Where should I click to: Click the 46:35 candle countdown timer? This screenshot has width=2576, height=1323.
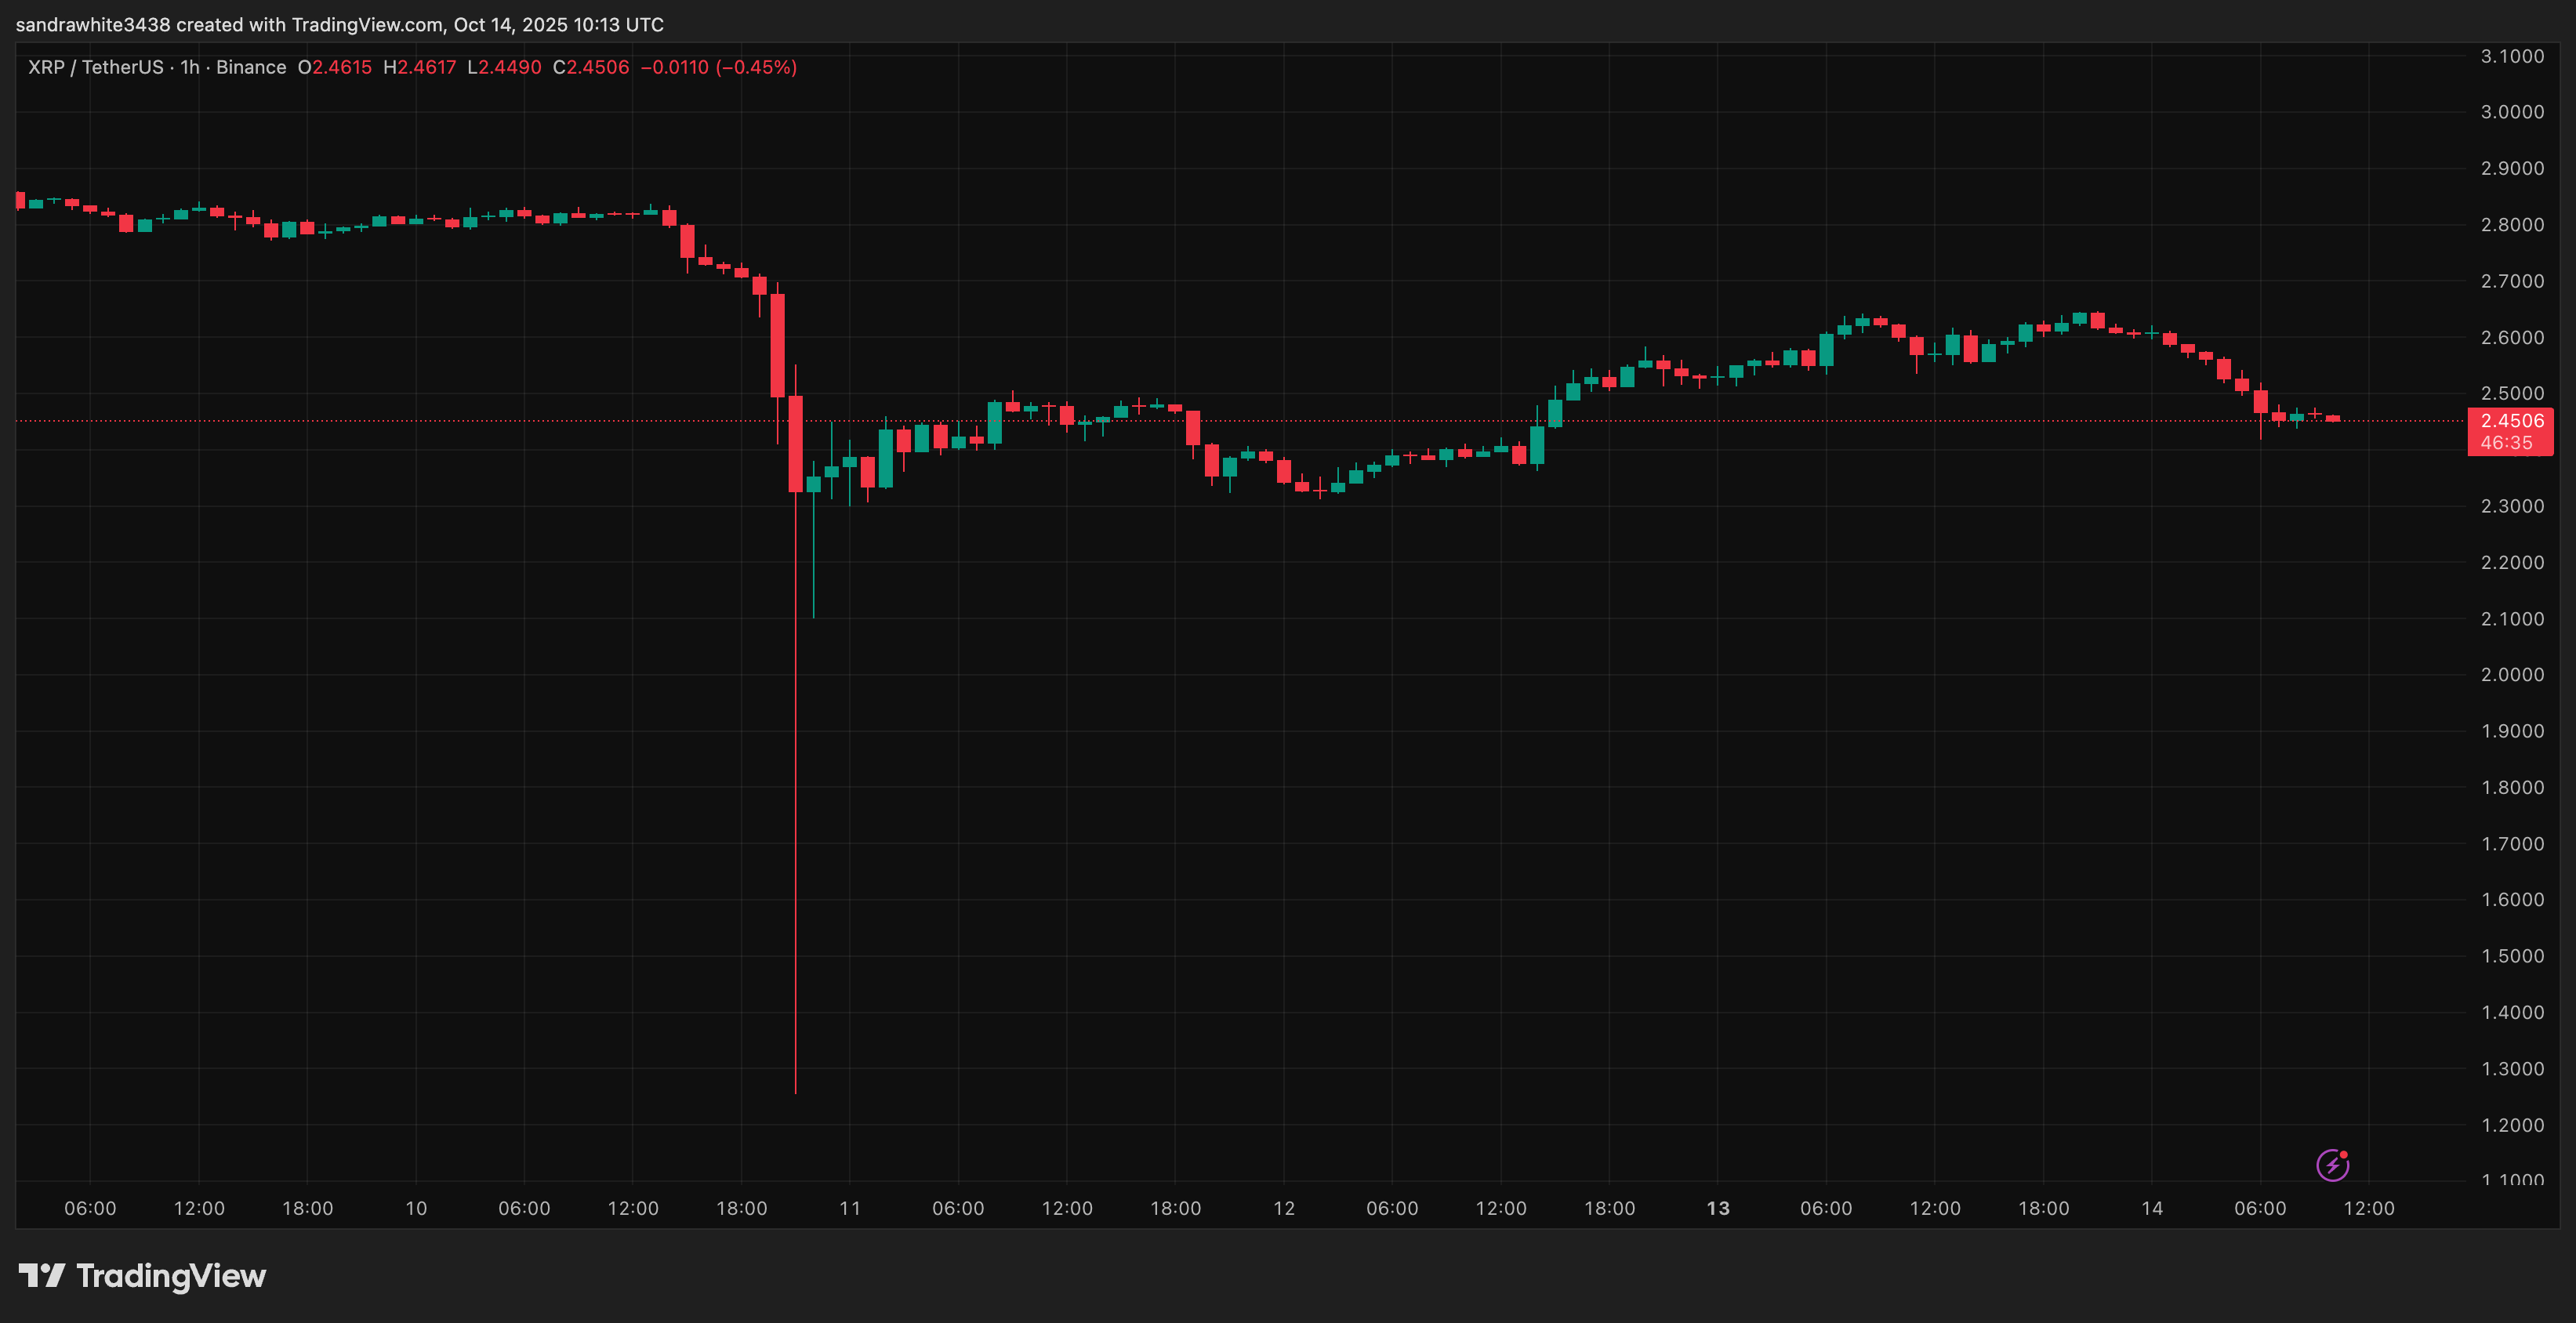[2506, 443]
